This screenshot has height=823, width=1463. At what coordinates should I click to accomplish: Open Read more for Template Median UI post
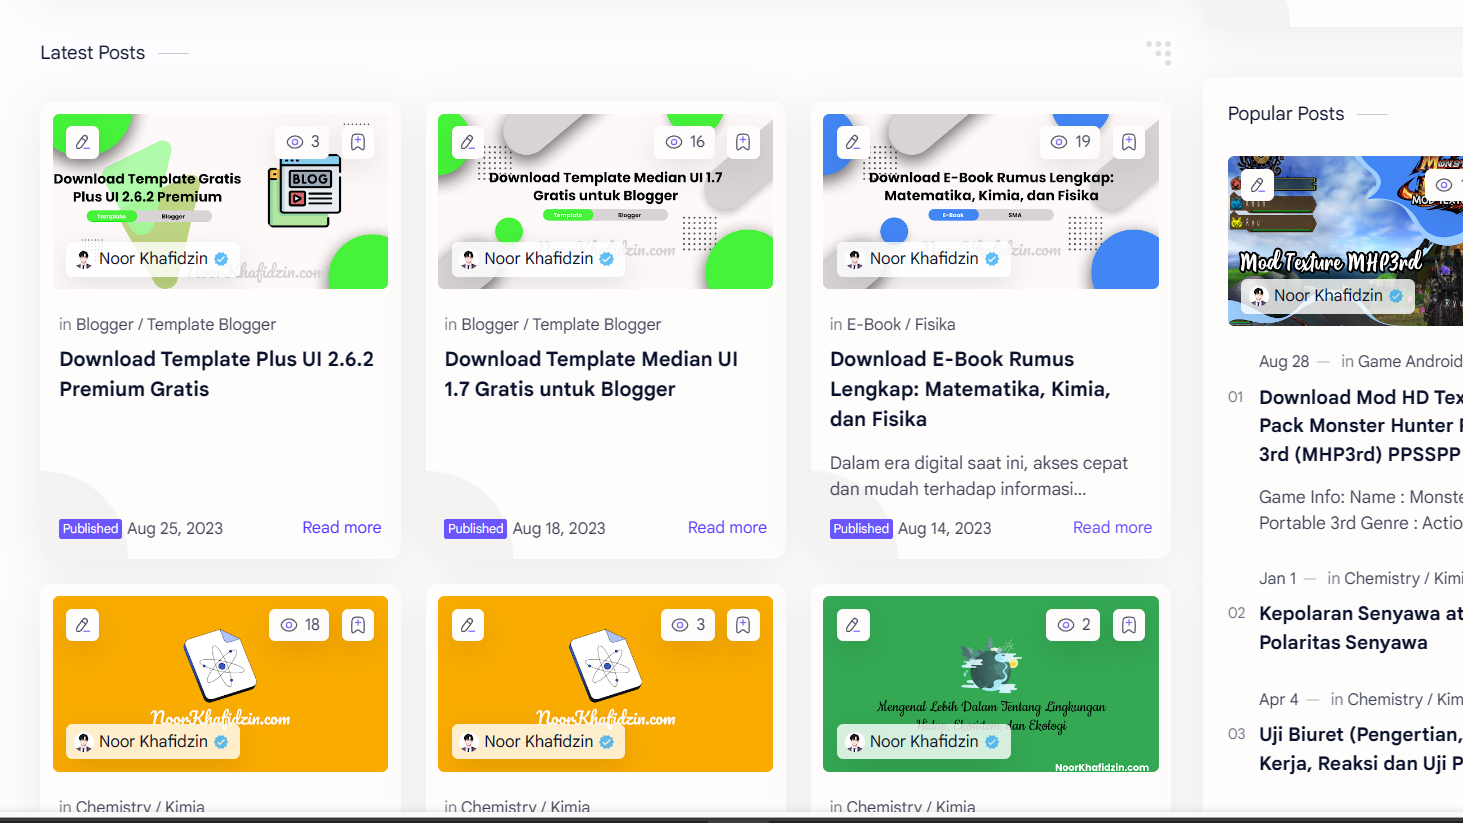727,527
